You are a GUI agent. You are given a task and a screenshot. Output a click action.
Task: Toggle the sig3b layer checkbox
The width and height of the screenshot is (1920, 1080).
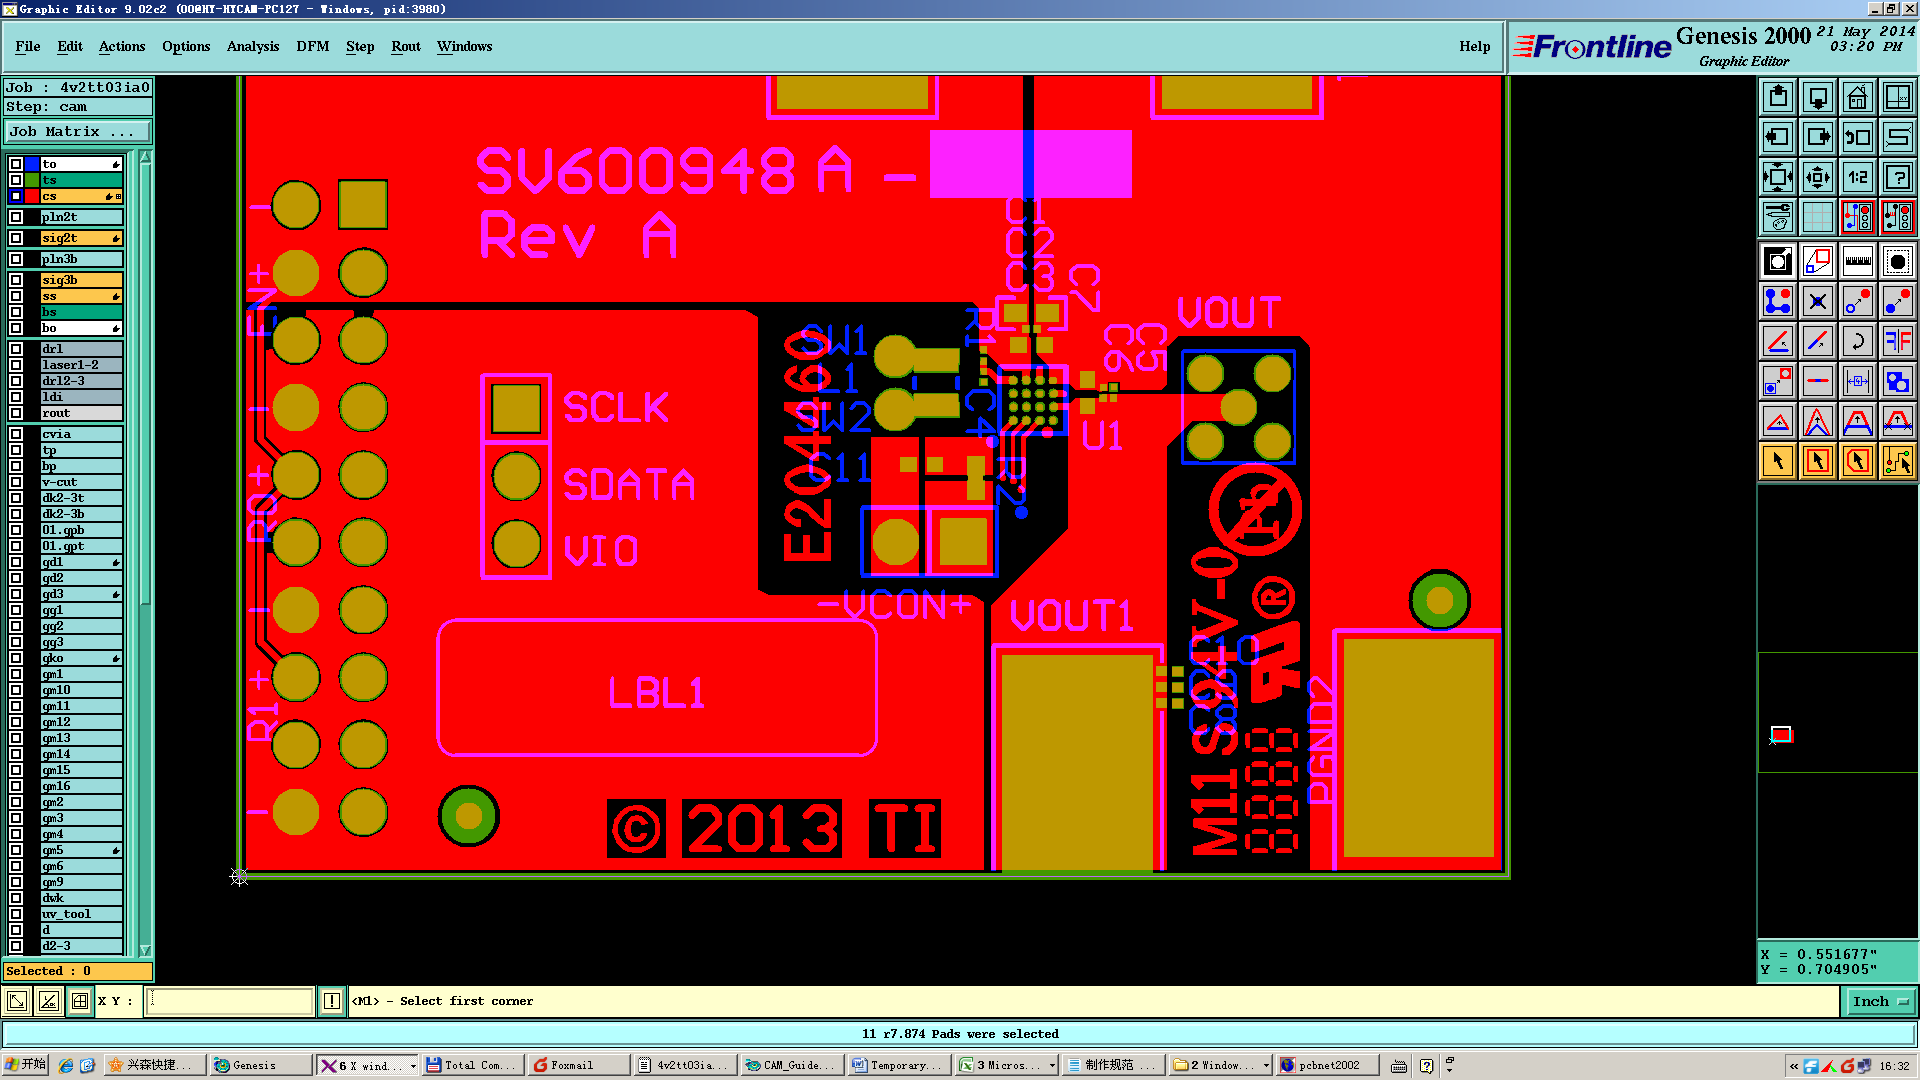click(x=16, y=280)
